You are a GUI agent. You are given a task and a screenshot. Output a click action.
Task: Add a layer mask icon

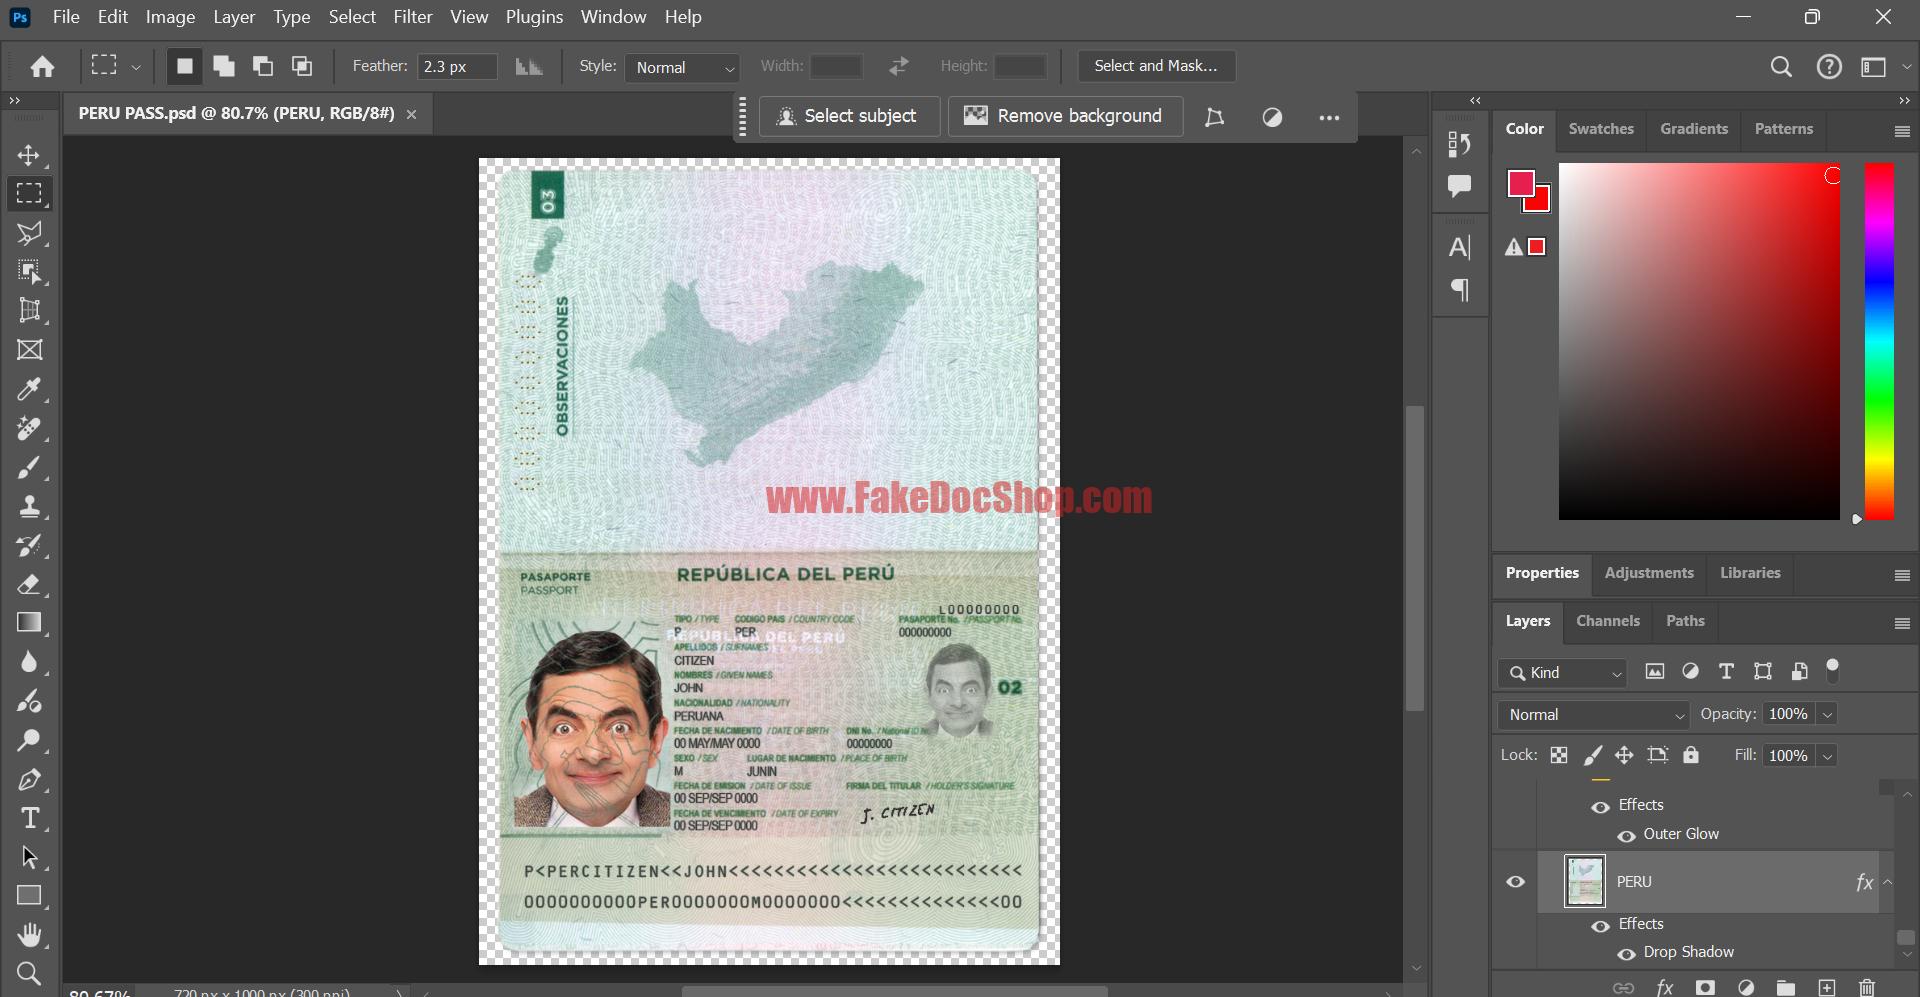click(1705, 988)
